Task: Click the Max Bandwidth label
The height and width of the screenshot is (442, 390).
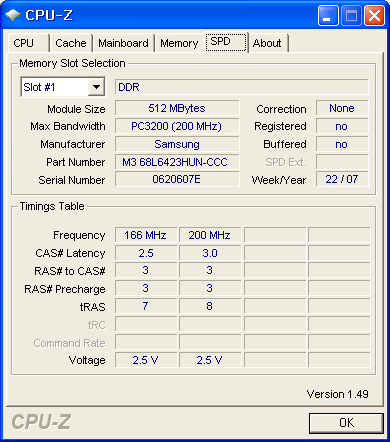Action: click(68, 126)
